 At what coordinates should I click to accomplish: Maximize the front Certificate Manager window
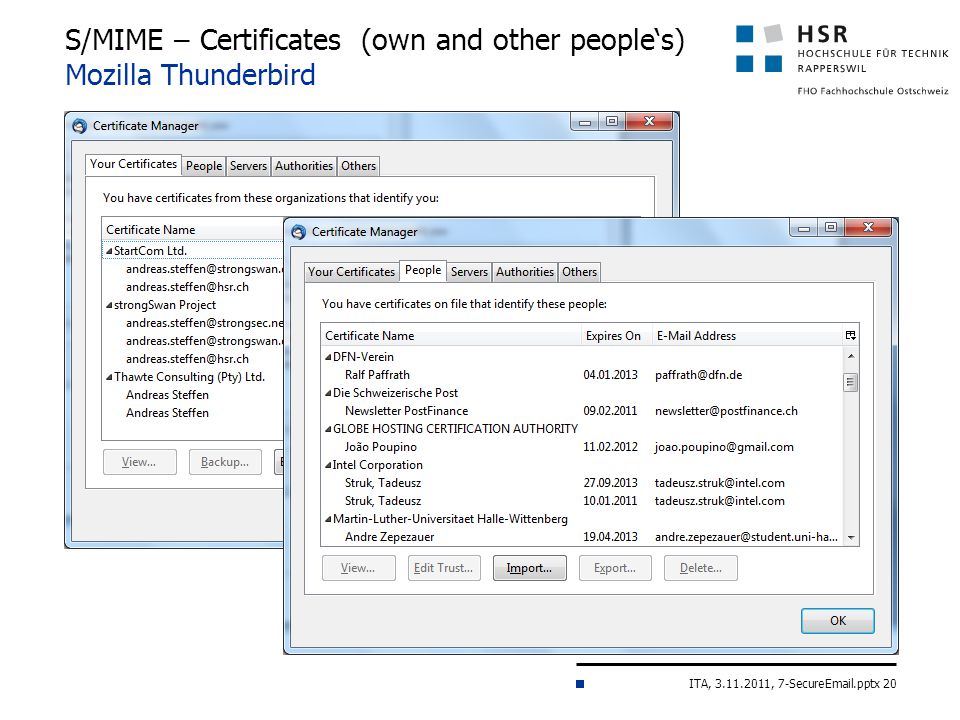click(831, 228)
